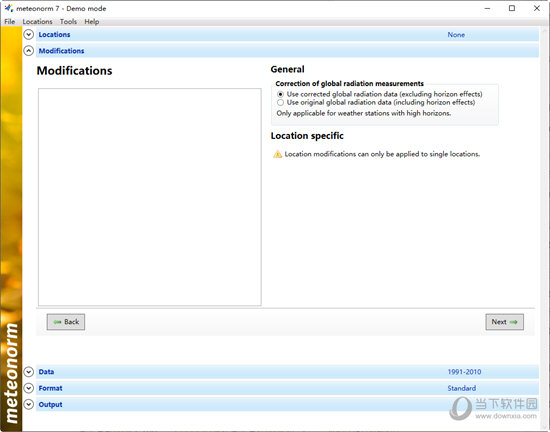Viewport: 550px width, 432px height.
Task: Expand the Output section chevron
Action: coord(28,404)
